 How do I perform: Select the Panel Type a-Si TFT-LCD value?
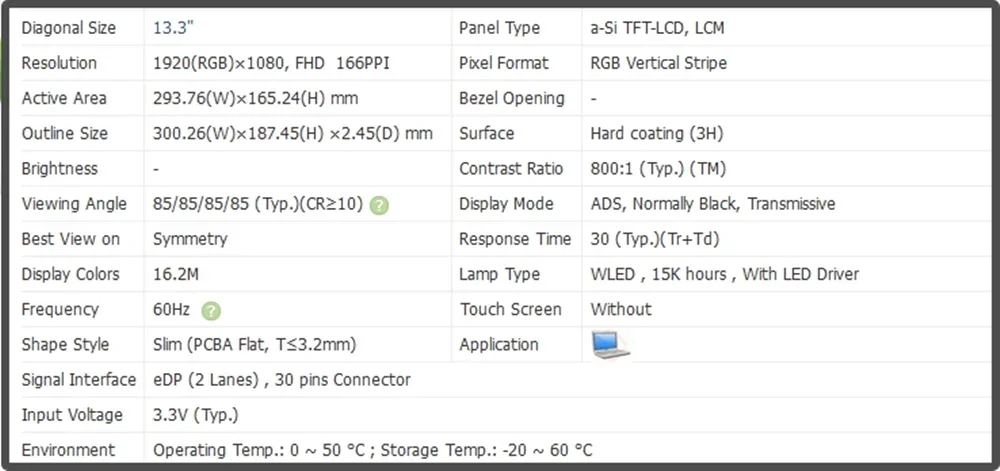[x=657, y=28]
